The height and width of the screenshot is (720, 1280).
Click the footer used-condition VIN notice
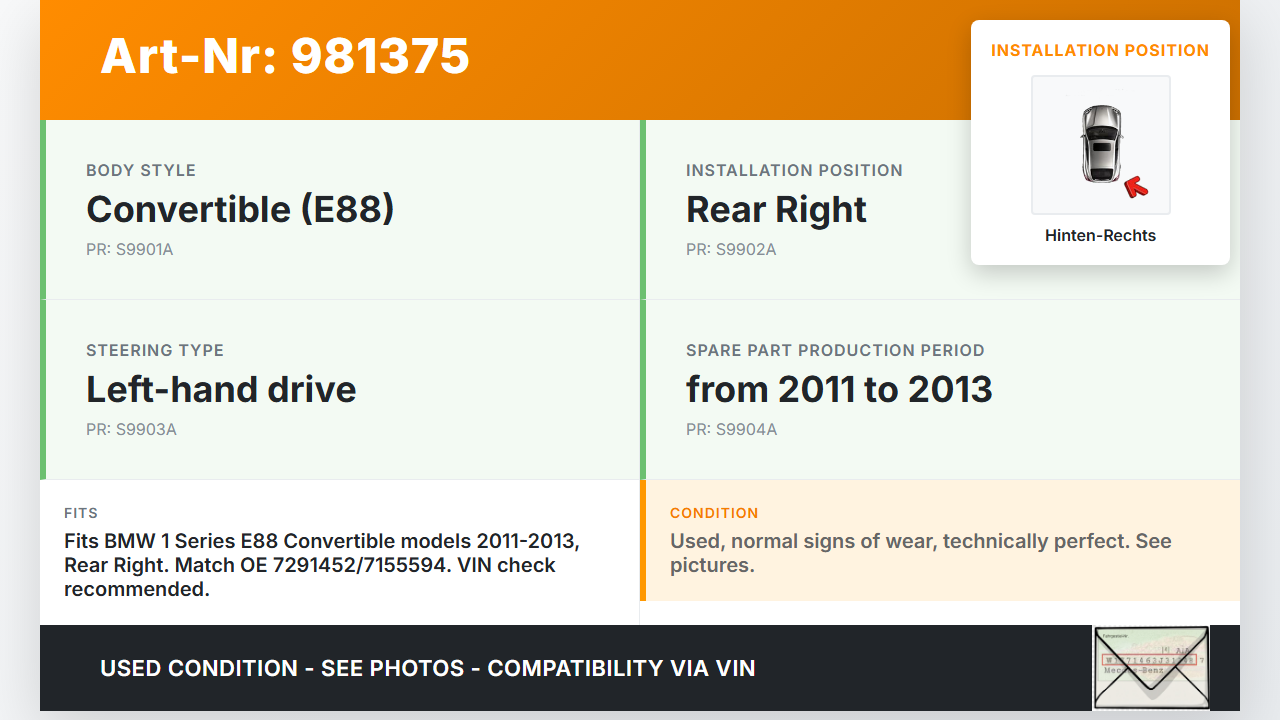[428, 668]
